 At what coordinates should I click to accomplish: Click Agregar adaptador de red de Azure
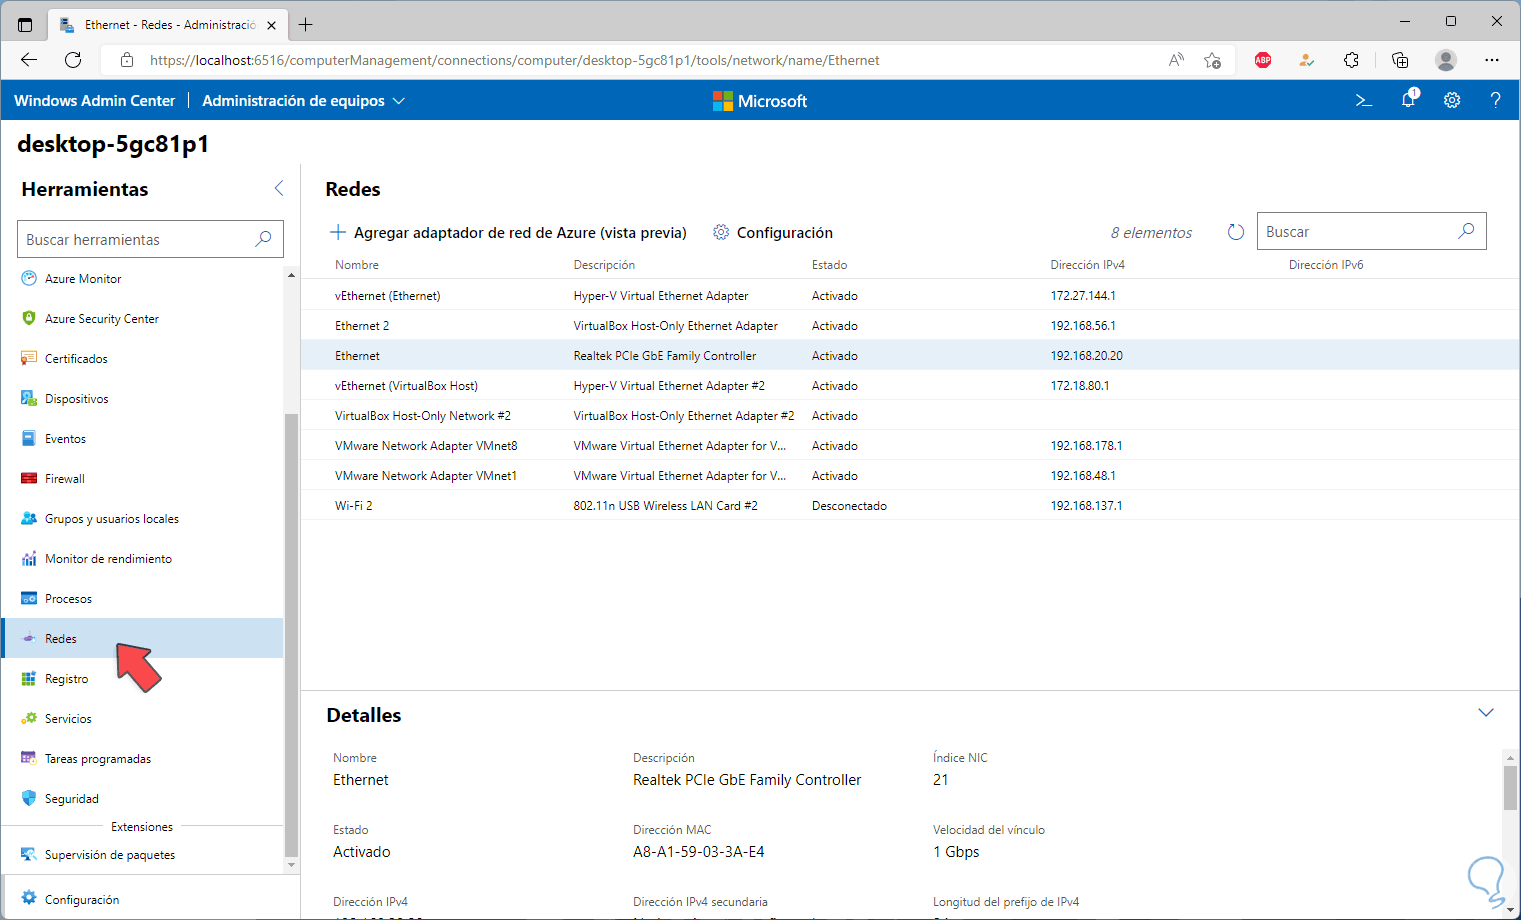pyautogui.click(x=508, y=233)
